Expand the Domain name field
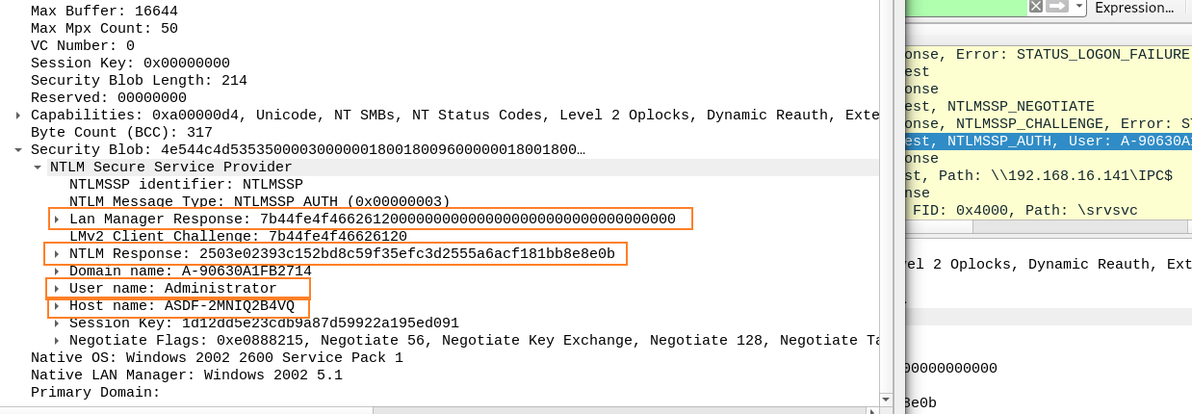 pyautogui.click(x=56, y=271)
